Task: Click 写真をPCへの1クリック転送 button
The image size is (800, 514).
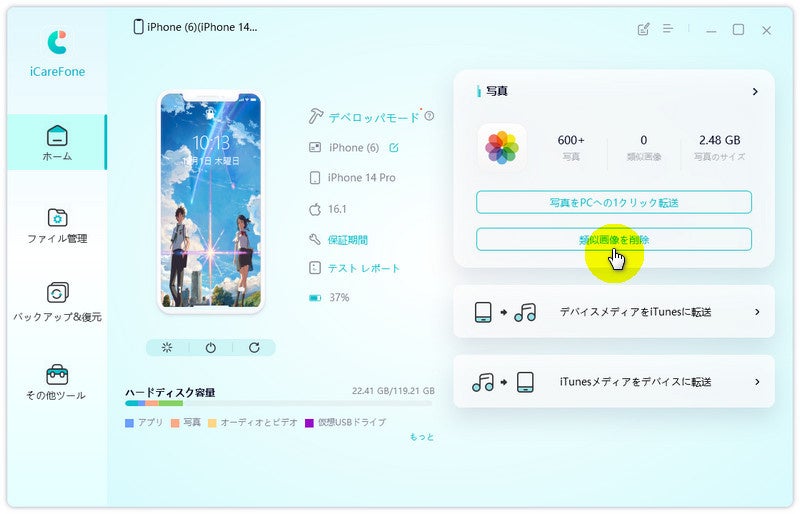Action: [614, 203]
